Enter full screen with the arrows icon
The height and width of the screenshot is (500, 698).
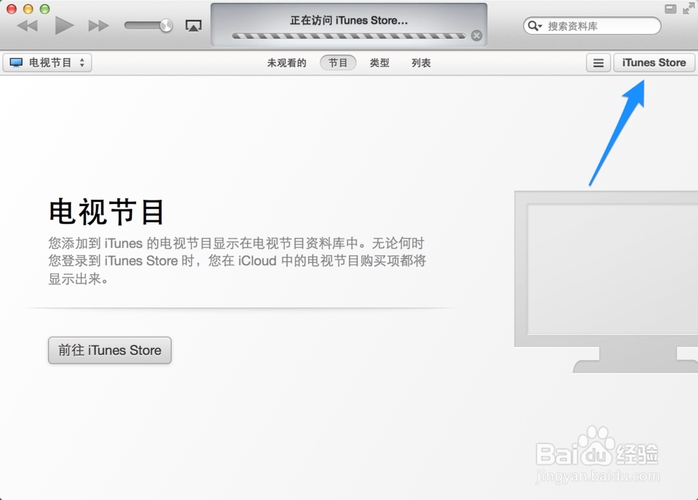coord(689,8)
